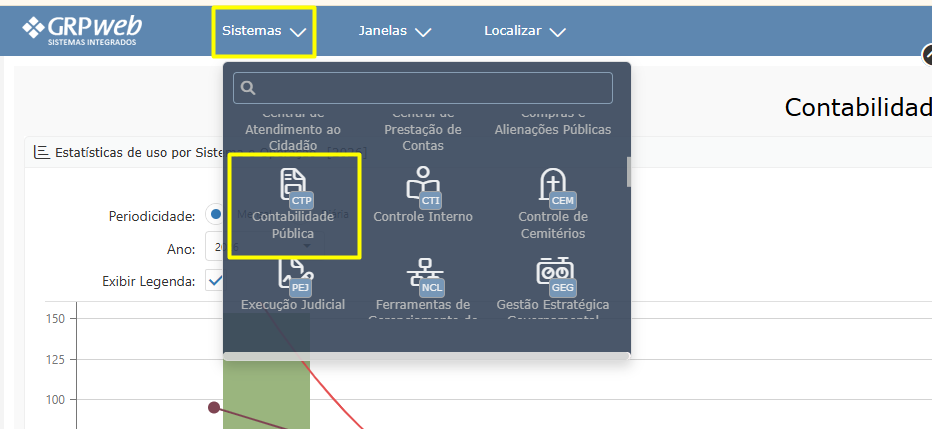Click the chart icon beside Estatísticas de uso
This screenshot has height=429, width=932.
point(41,153)
